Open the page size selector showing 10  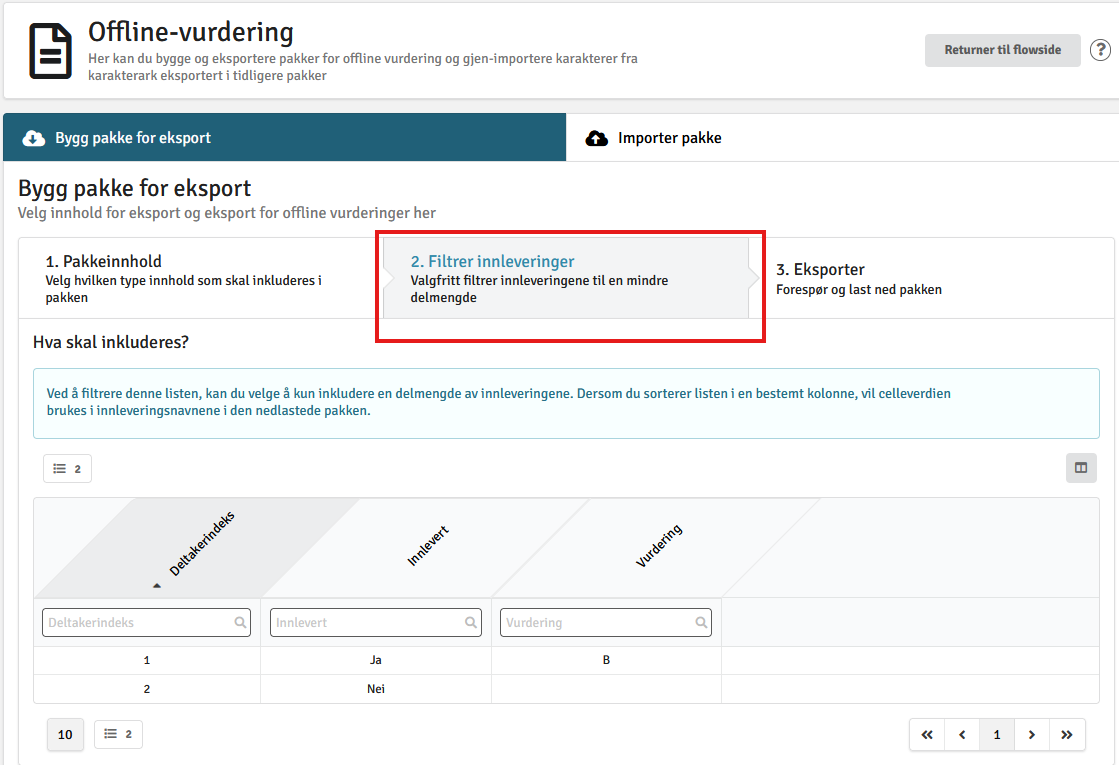(x=65, y=734)
